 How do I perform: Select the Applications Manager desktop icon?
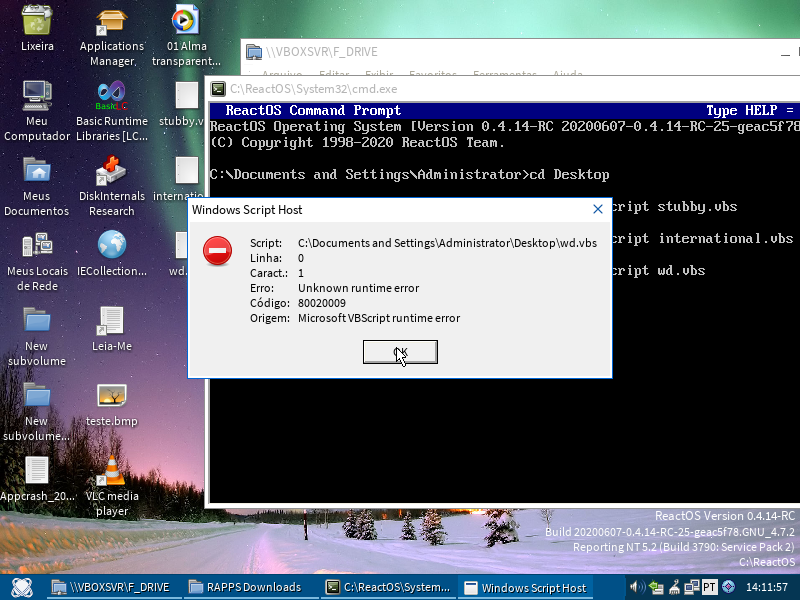click(x=112, y=22)
